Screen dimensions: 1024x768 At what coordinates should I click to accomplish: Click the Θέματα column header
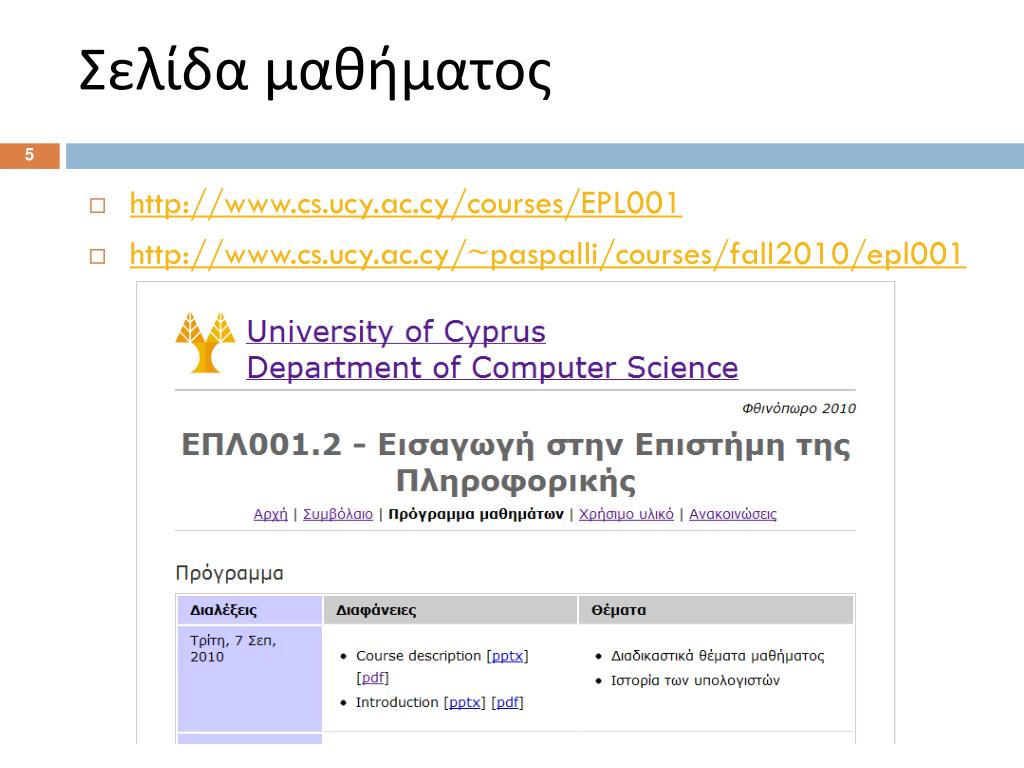[716, 610]
